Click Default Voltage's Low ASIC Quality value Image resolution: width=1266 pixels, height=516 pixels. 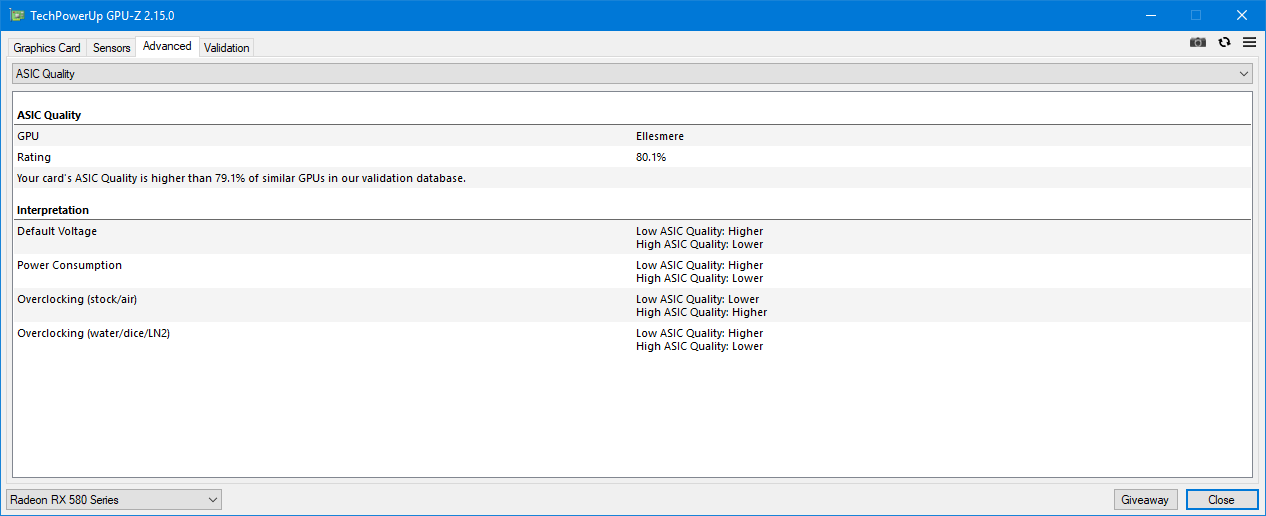click(x=699, y=231)
